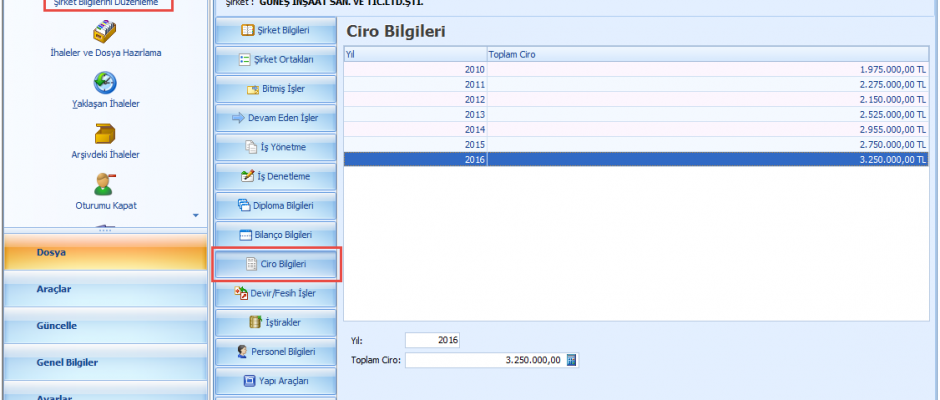Switch to the Dosya navigation group
The image size is (940, 400).
tap(104, 253)
